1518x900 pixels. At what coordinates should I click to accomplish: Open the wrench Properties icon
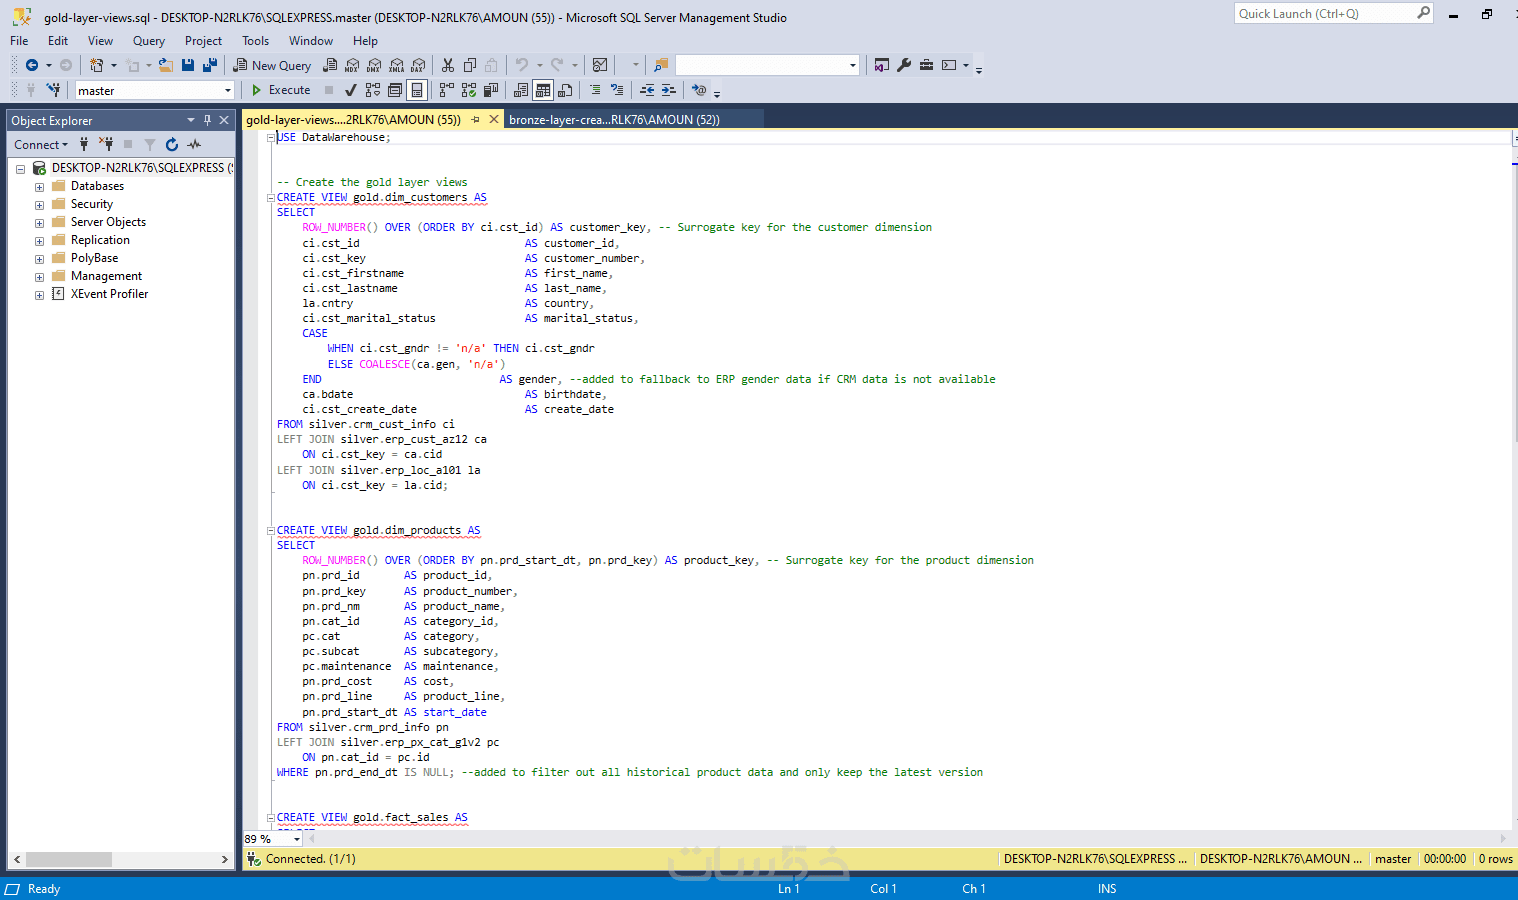point(904,65)
